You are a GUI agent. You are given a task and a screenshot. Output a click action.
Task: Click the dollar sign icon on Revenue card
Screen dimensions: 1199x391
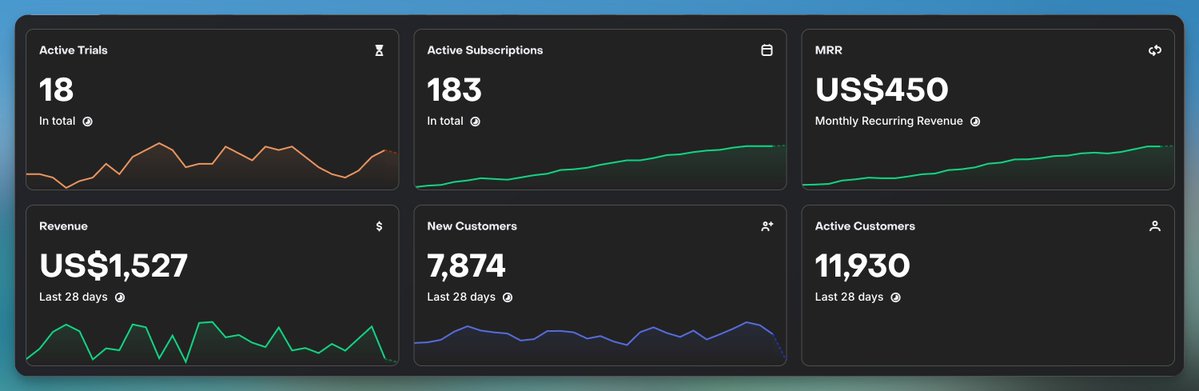point(379,226)
